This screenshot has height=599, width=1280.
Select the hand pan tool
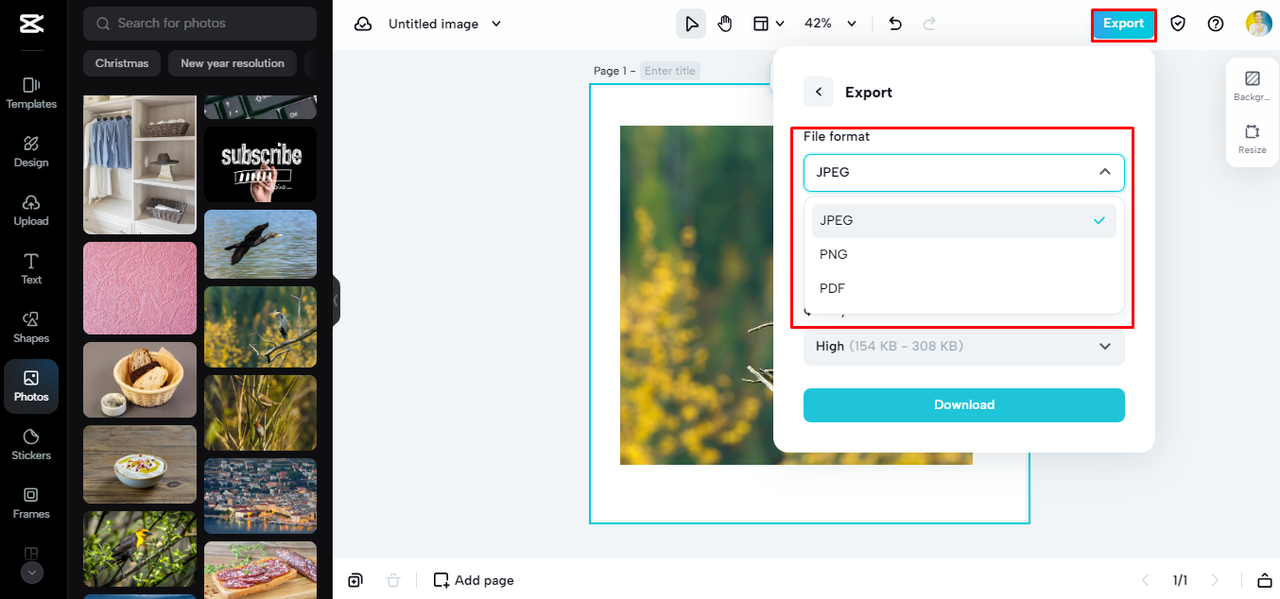pyautogui.click(x=725, y=24)
